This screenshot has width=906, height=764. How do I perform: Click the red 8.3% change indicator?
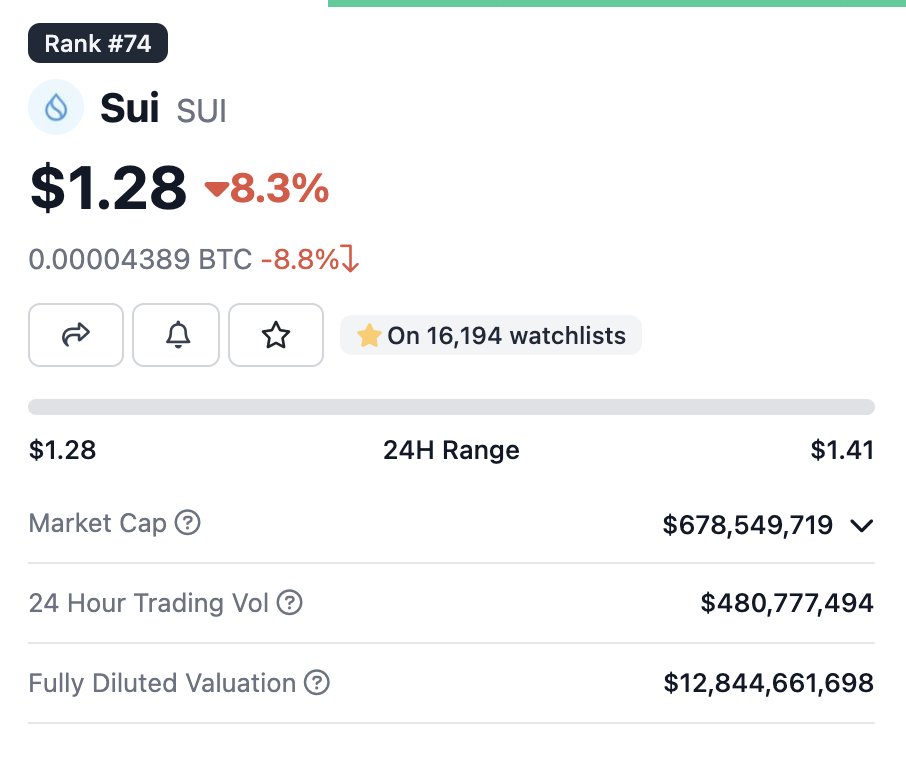pos(267,188)
